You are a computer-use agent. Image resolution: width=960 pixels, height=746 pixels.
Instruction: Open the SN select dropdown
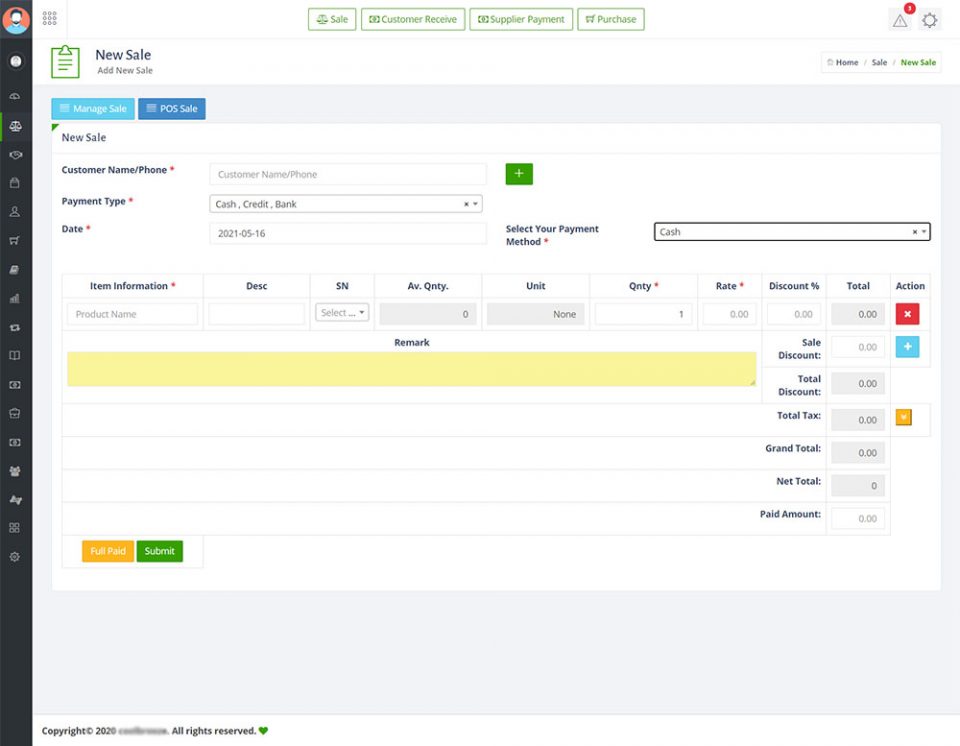click(342, 313)
